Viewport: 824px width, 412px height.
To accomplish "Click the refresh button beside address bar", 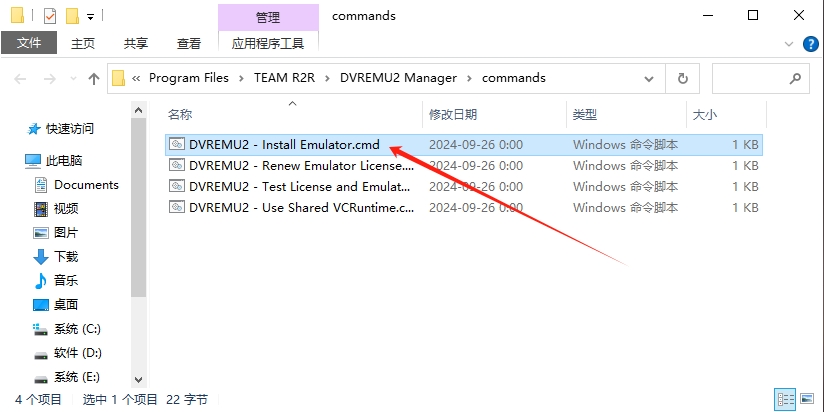I will tap(682, 78).
